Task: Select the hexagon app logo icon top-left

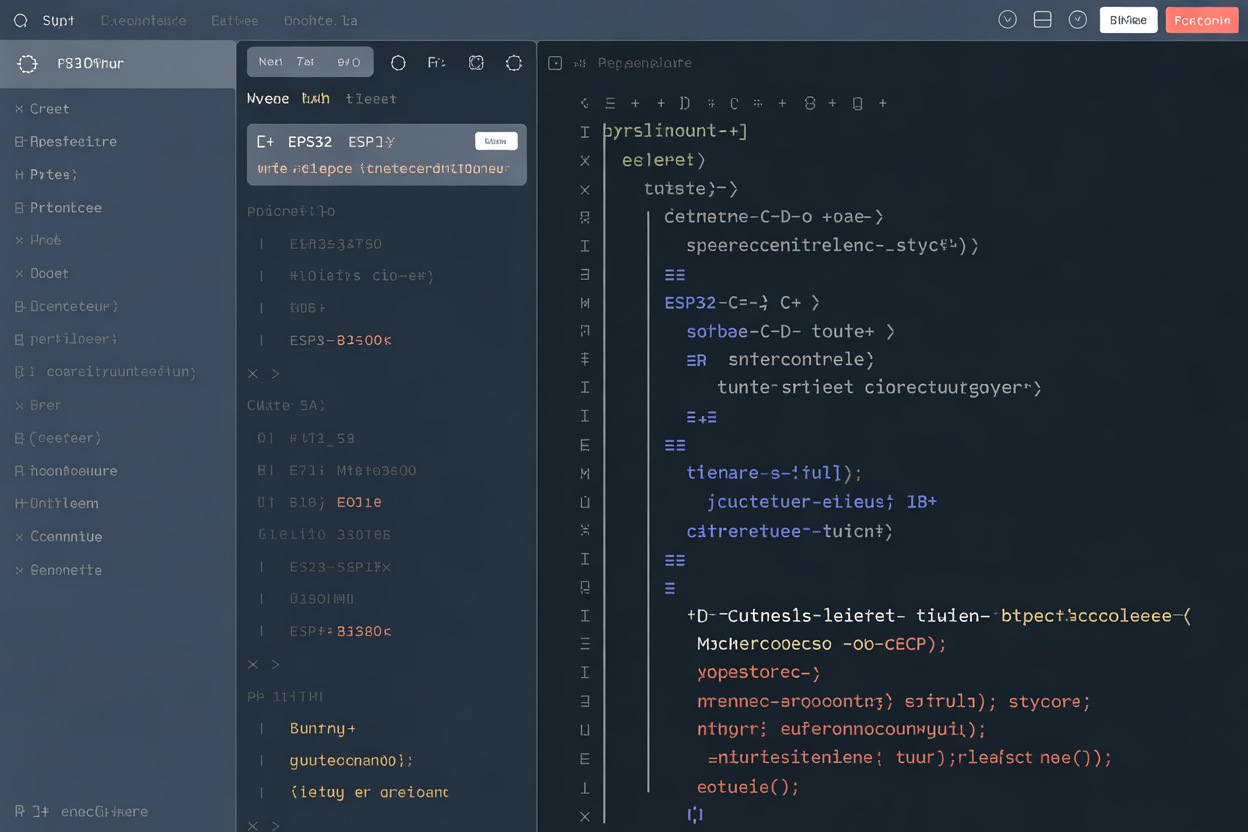Action: click(x=27, y=62)
